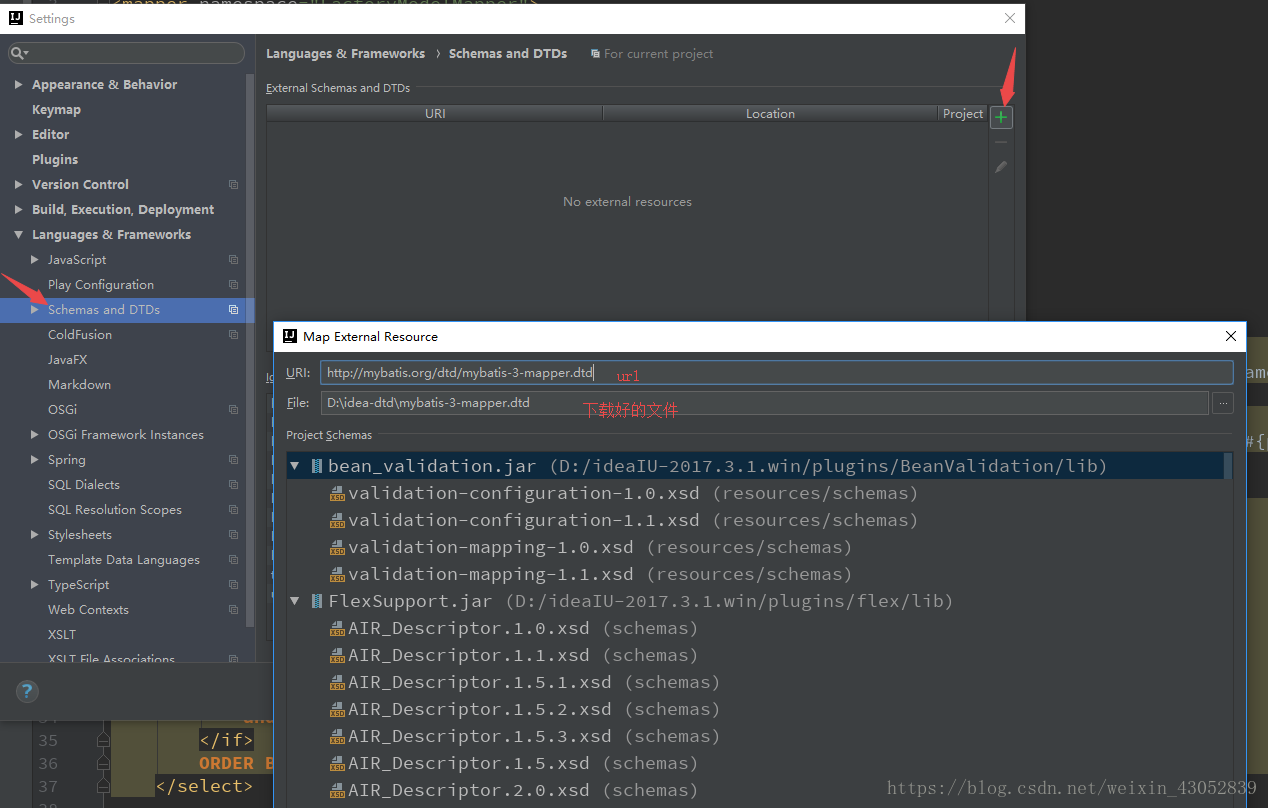This screenshot has height=808, width=1268.
Task: Open JavaFX settings page
Action: (x=67, y=360)
